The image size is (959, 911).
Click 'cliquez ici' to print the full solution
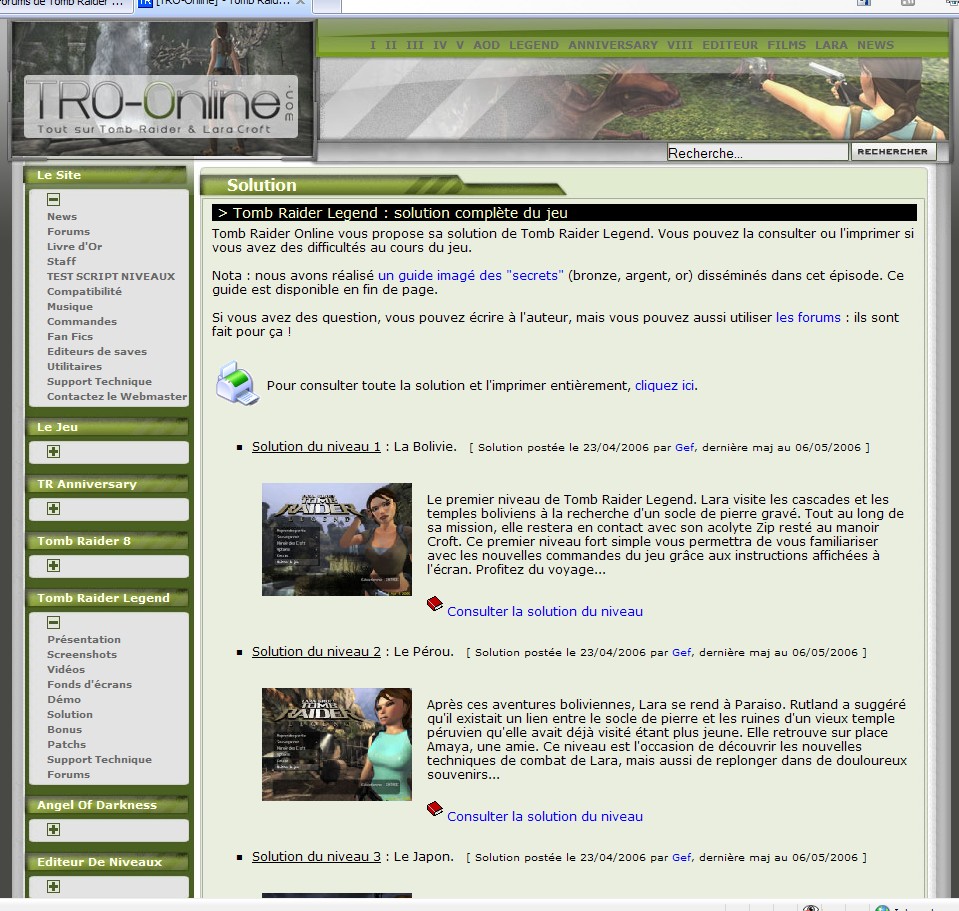tap(664, 386)
